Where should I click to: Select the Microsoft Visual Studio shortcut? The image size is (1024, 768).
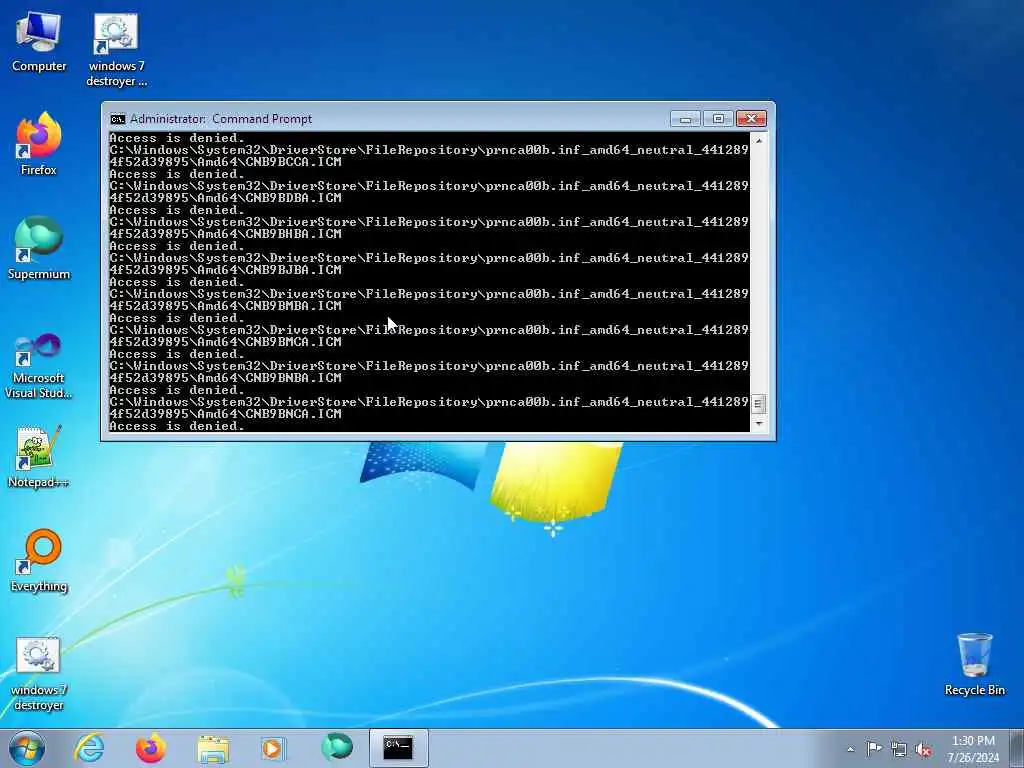[39, 366]
